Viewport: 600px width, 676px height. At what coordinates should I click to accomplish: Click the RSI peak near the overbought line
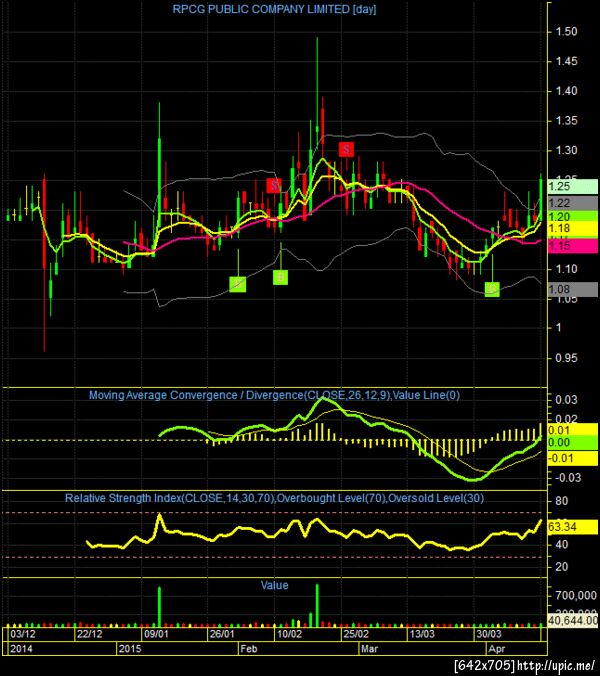(159, 516)
